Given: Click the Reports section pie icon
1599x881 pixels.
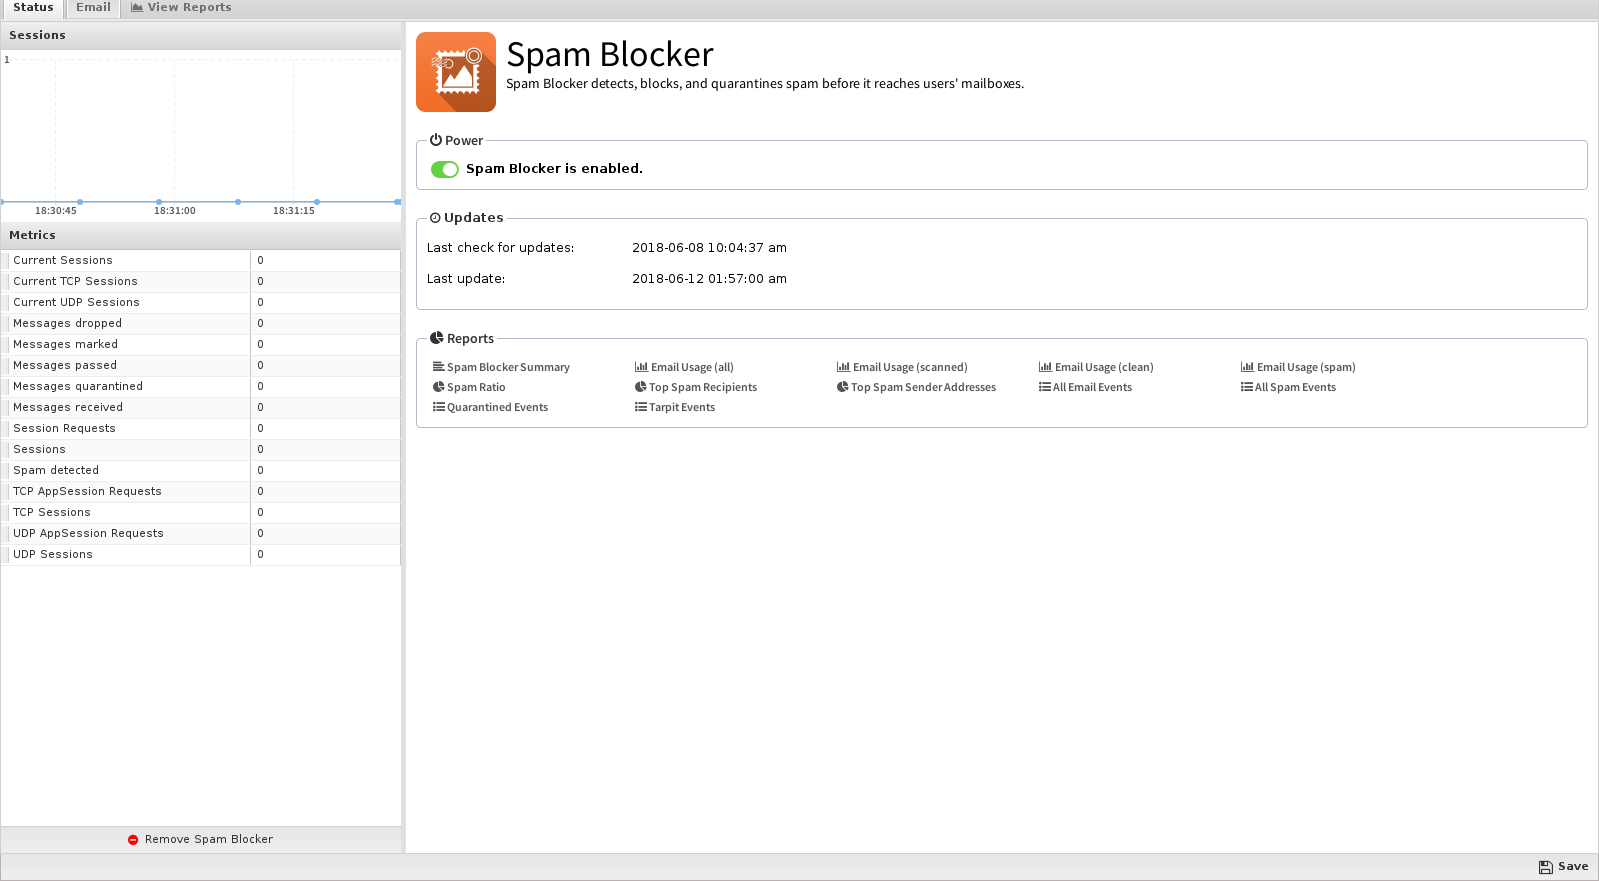Looking at the screenshot, I should tap(437, 338).
